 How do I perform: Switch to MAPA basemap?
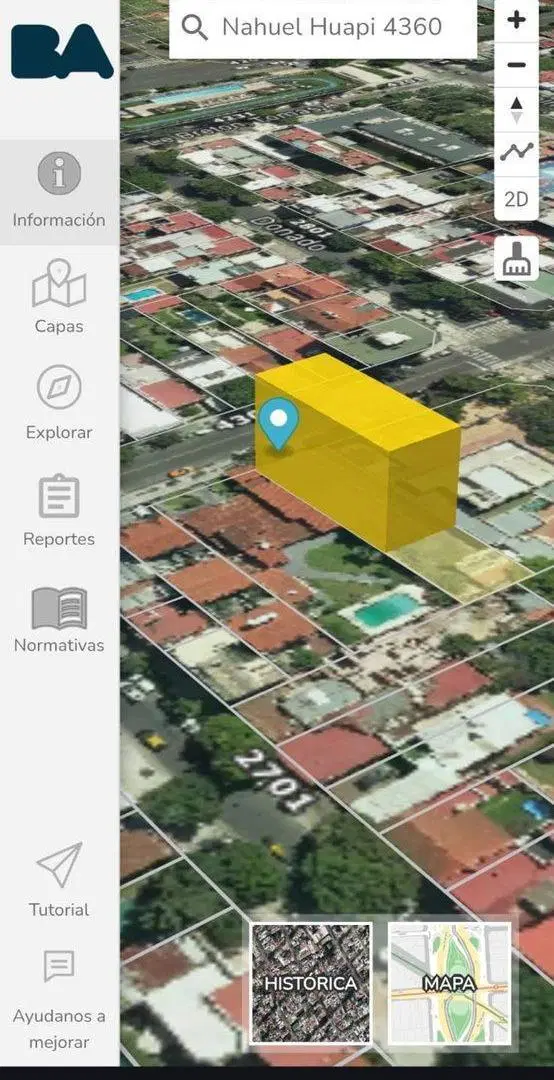(450, 984)
